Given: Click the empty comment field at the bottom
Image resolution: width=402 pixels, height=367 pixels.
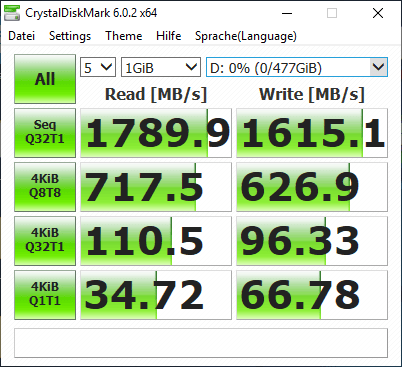Looking at the screenshot, I should pos(201,343).
